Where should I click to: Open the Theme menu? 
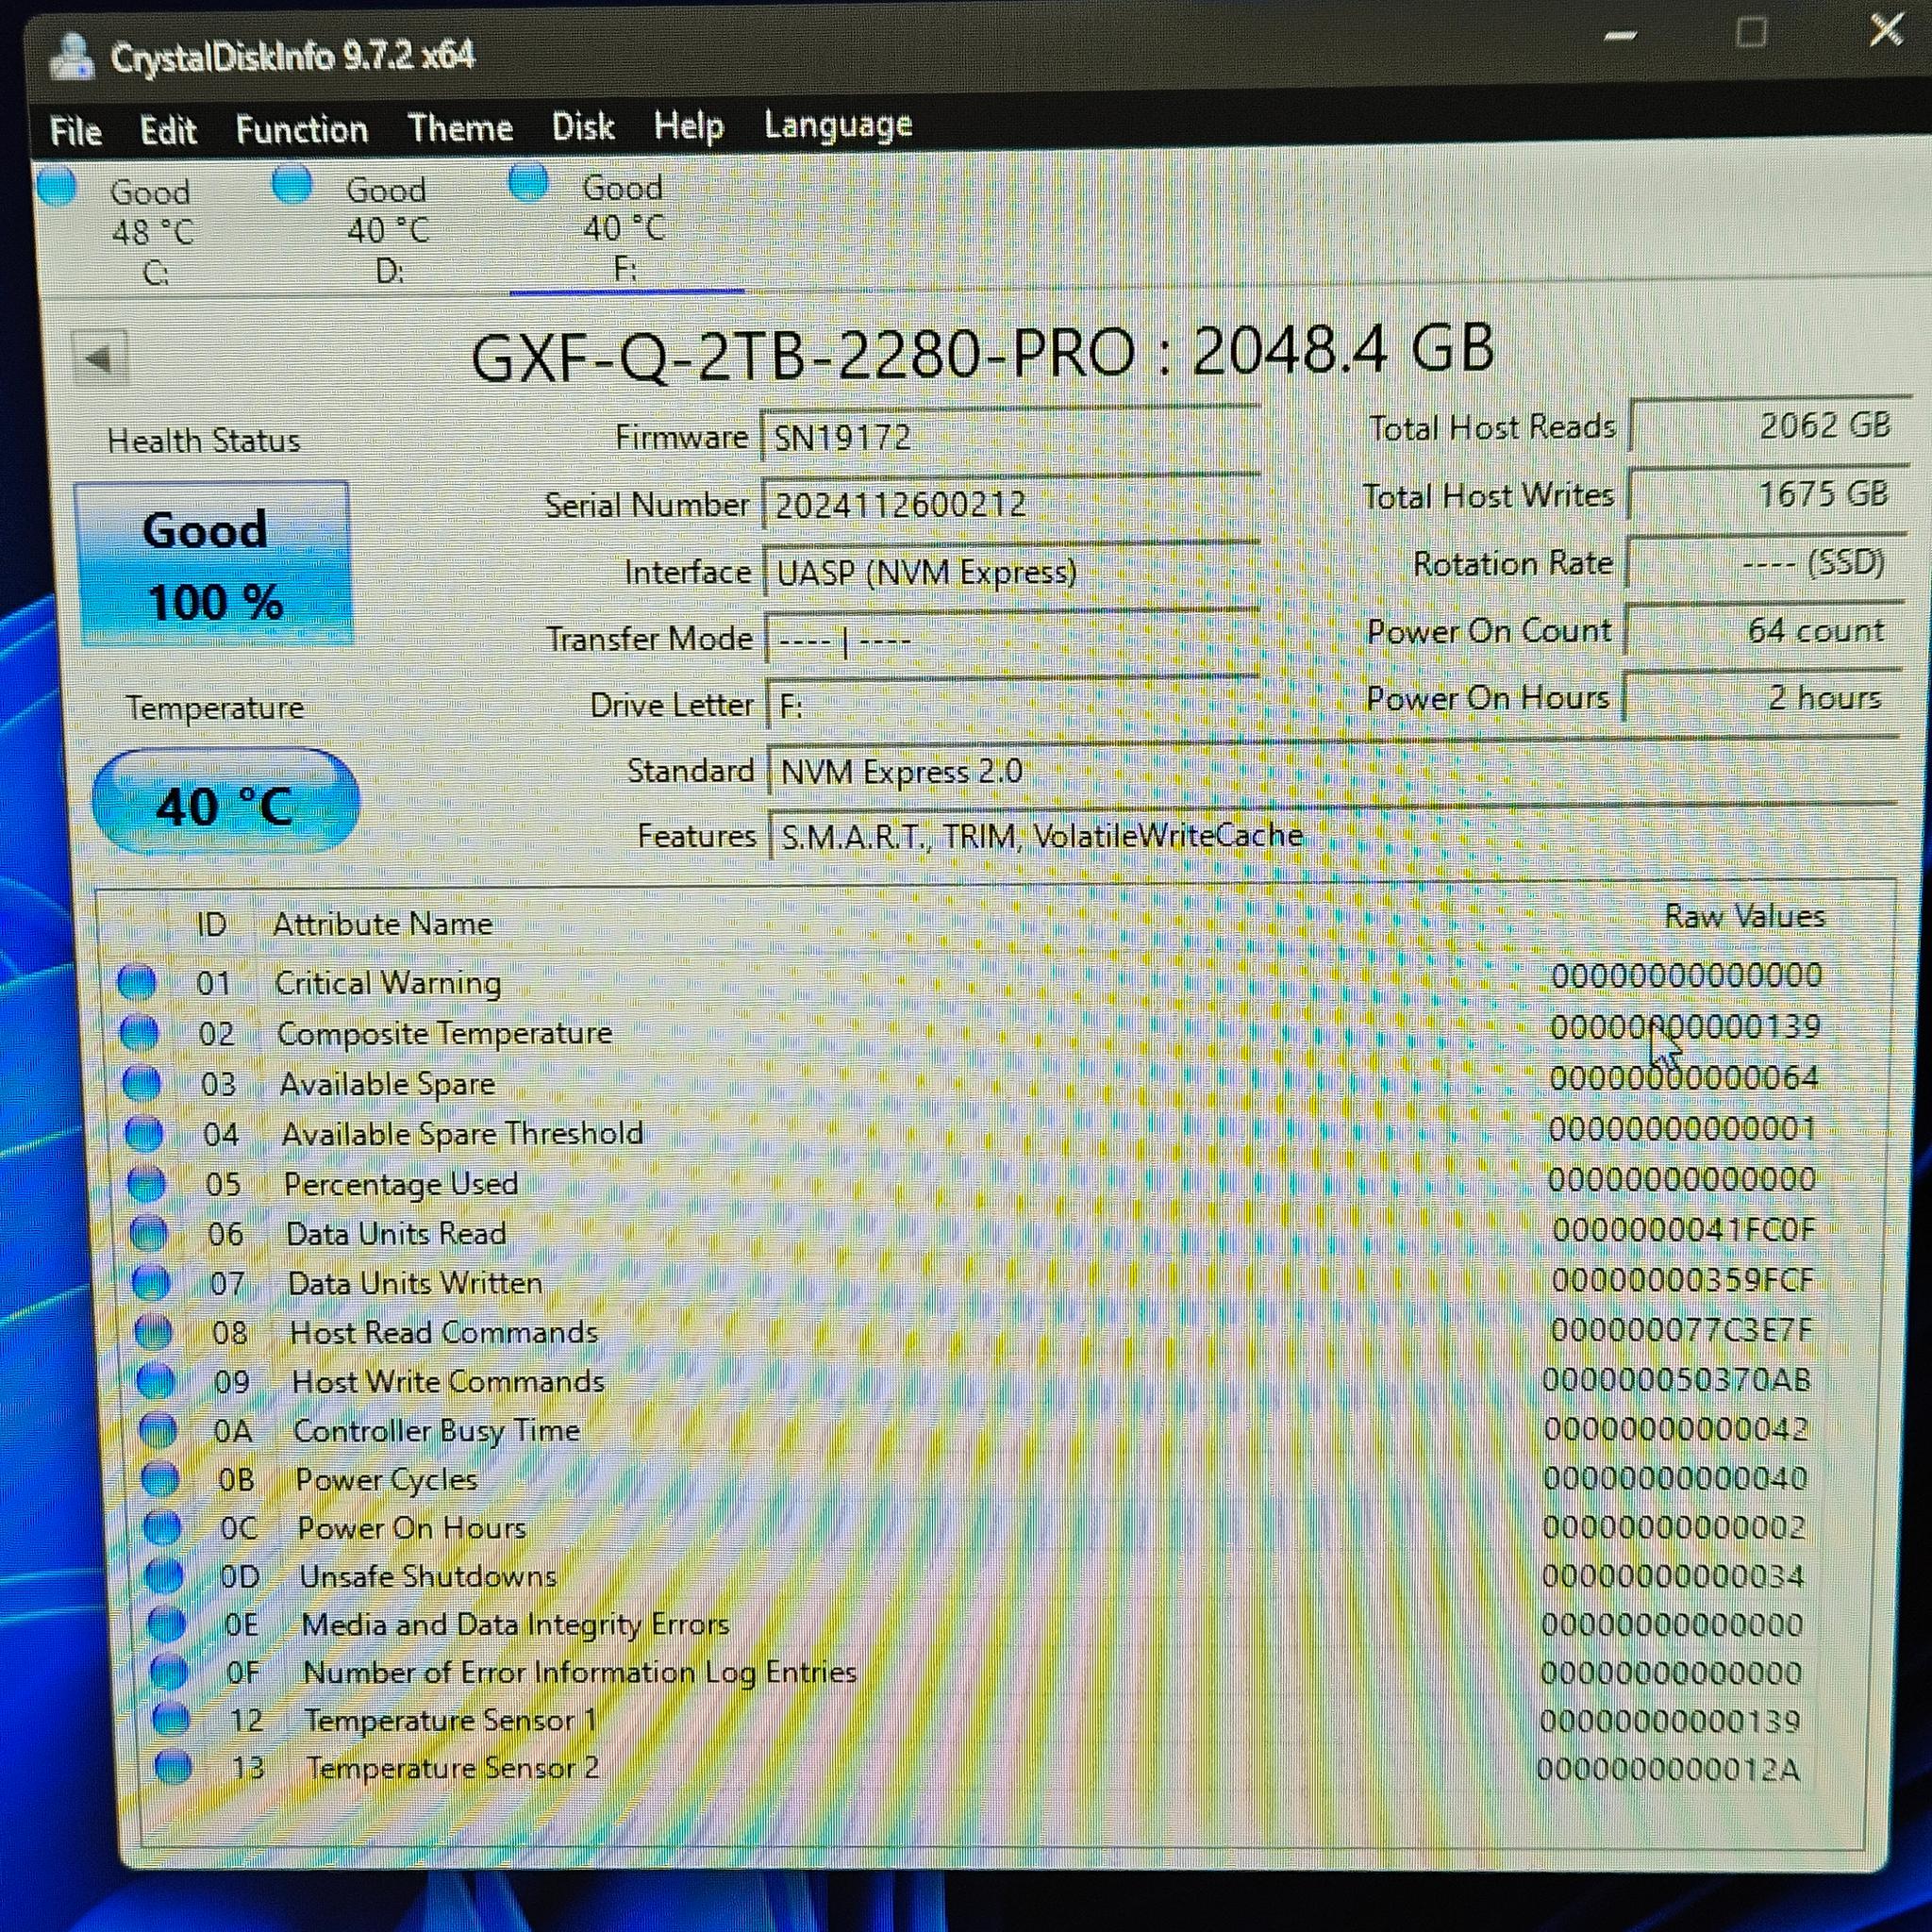[460, 127]
